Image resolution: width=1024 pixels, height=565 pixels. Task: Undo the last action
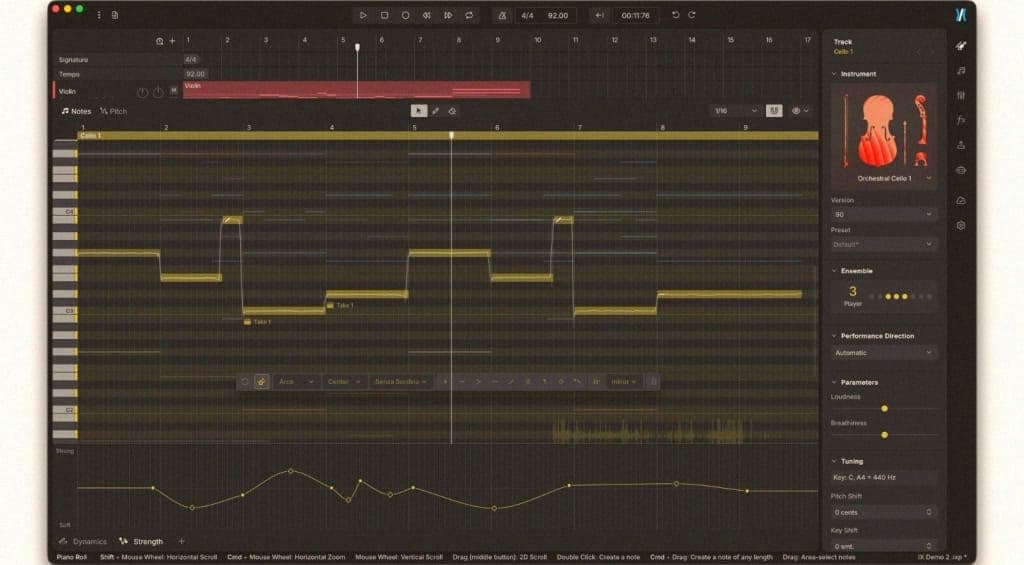(675, 15)
